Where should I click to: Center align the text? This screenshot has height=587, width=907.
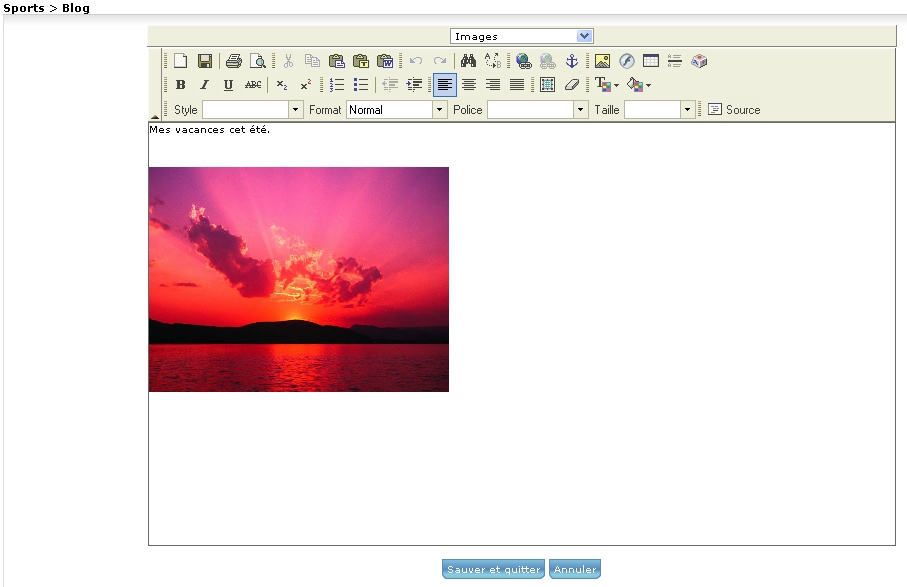(x=469, y=85)
